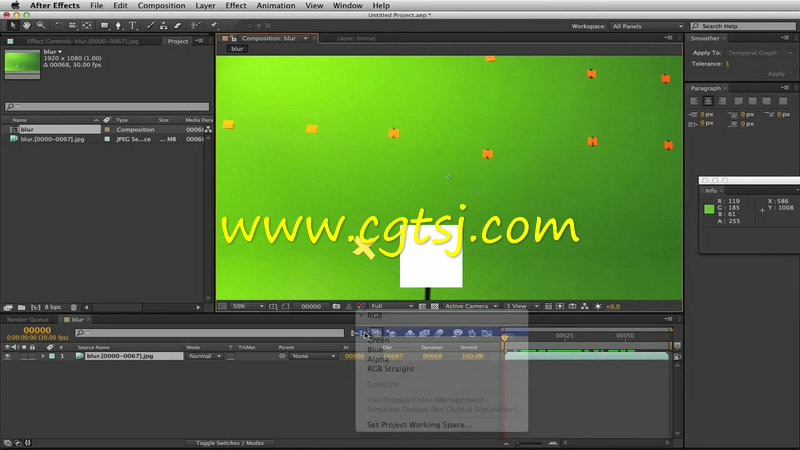800x450 pixels.
Task: Click Timeline button in viewer footer
Action: point(572,306)
